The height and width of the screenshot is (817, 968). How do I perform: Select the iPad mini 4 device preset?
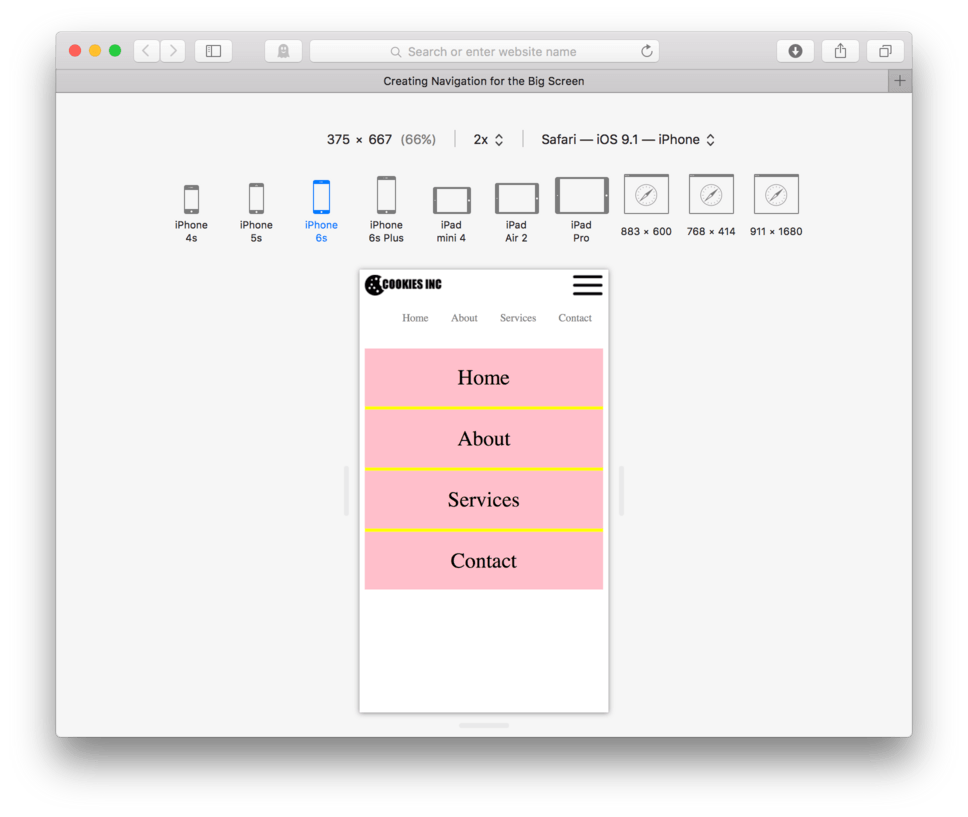pos(451,214)
